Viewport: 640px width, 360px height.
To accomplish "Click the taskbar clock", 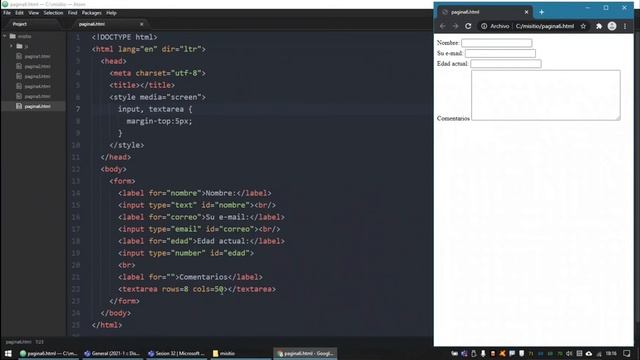I will click(x=611, y=353).
